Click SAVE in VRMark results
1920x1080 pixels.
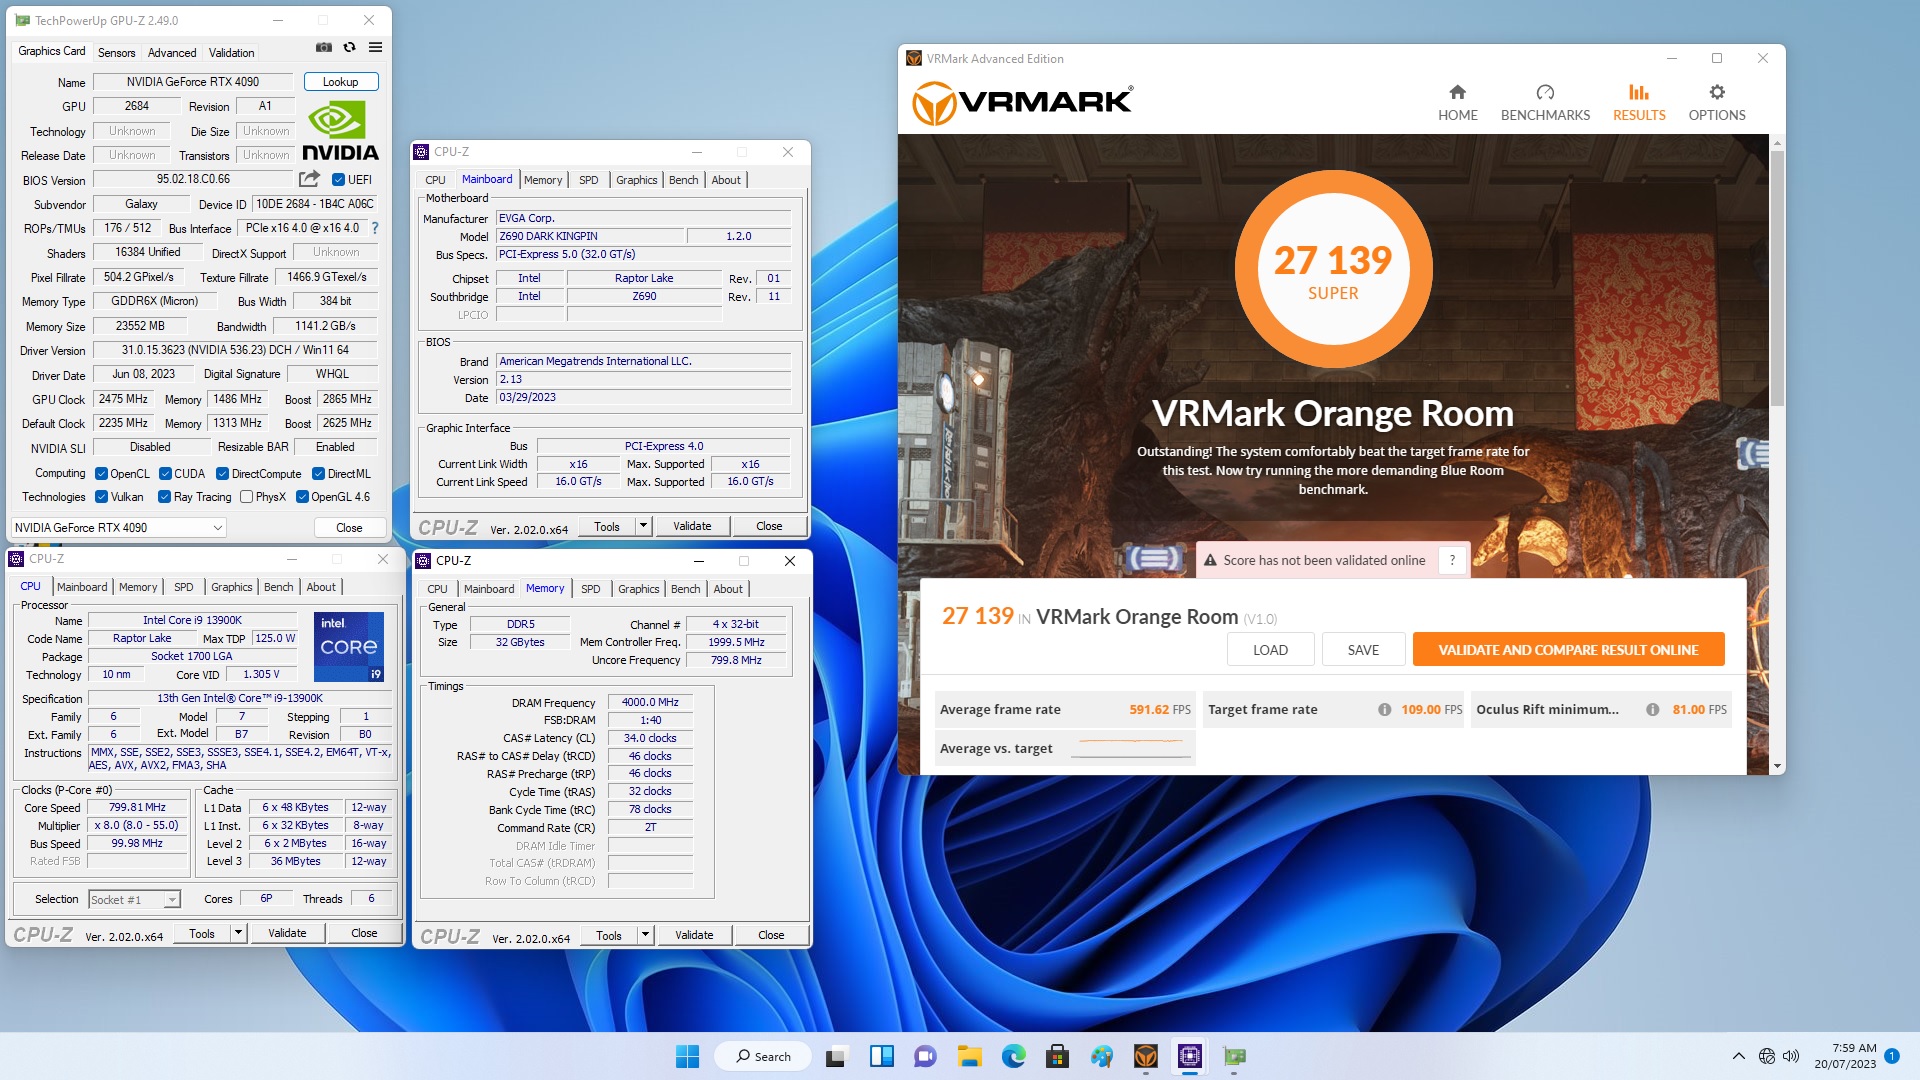[x=1363, y=649]
